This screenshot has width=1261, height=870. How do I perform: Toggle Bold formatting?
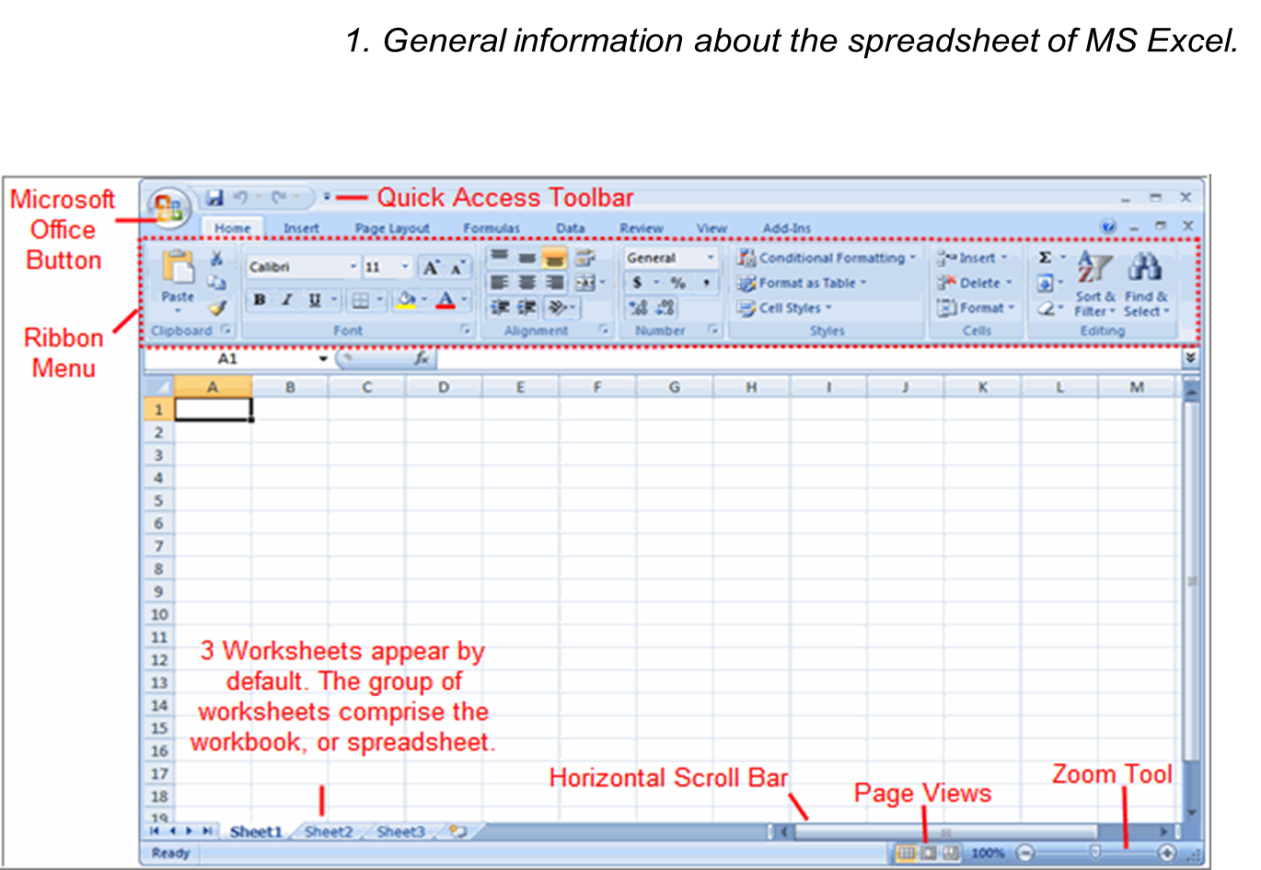coord(260,299)
